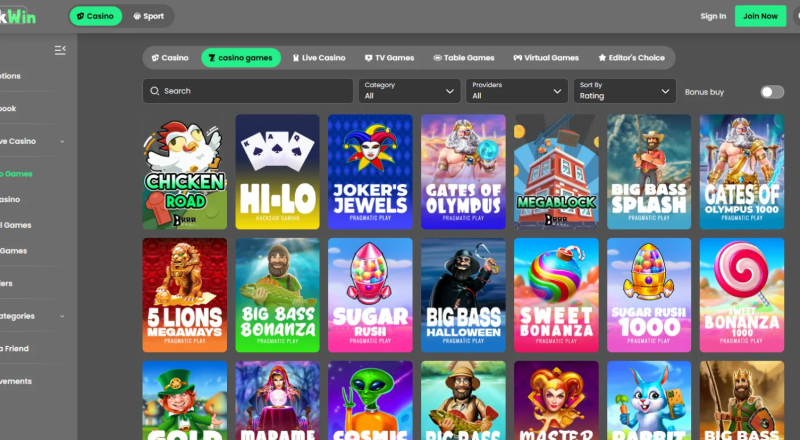Open Big Bass Splash game tile
This screenshot has height=440, width=800.
(649, 172)
